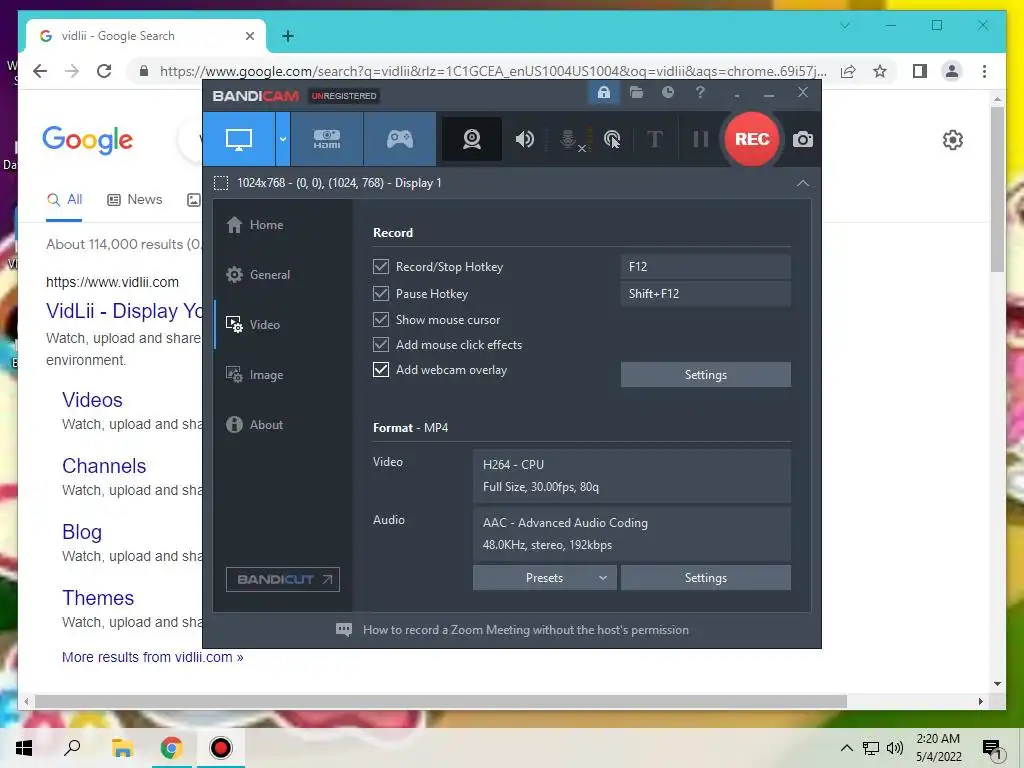
Task: Open the Presets dropdown
Action: tap(545, 578)
